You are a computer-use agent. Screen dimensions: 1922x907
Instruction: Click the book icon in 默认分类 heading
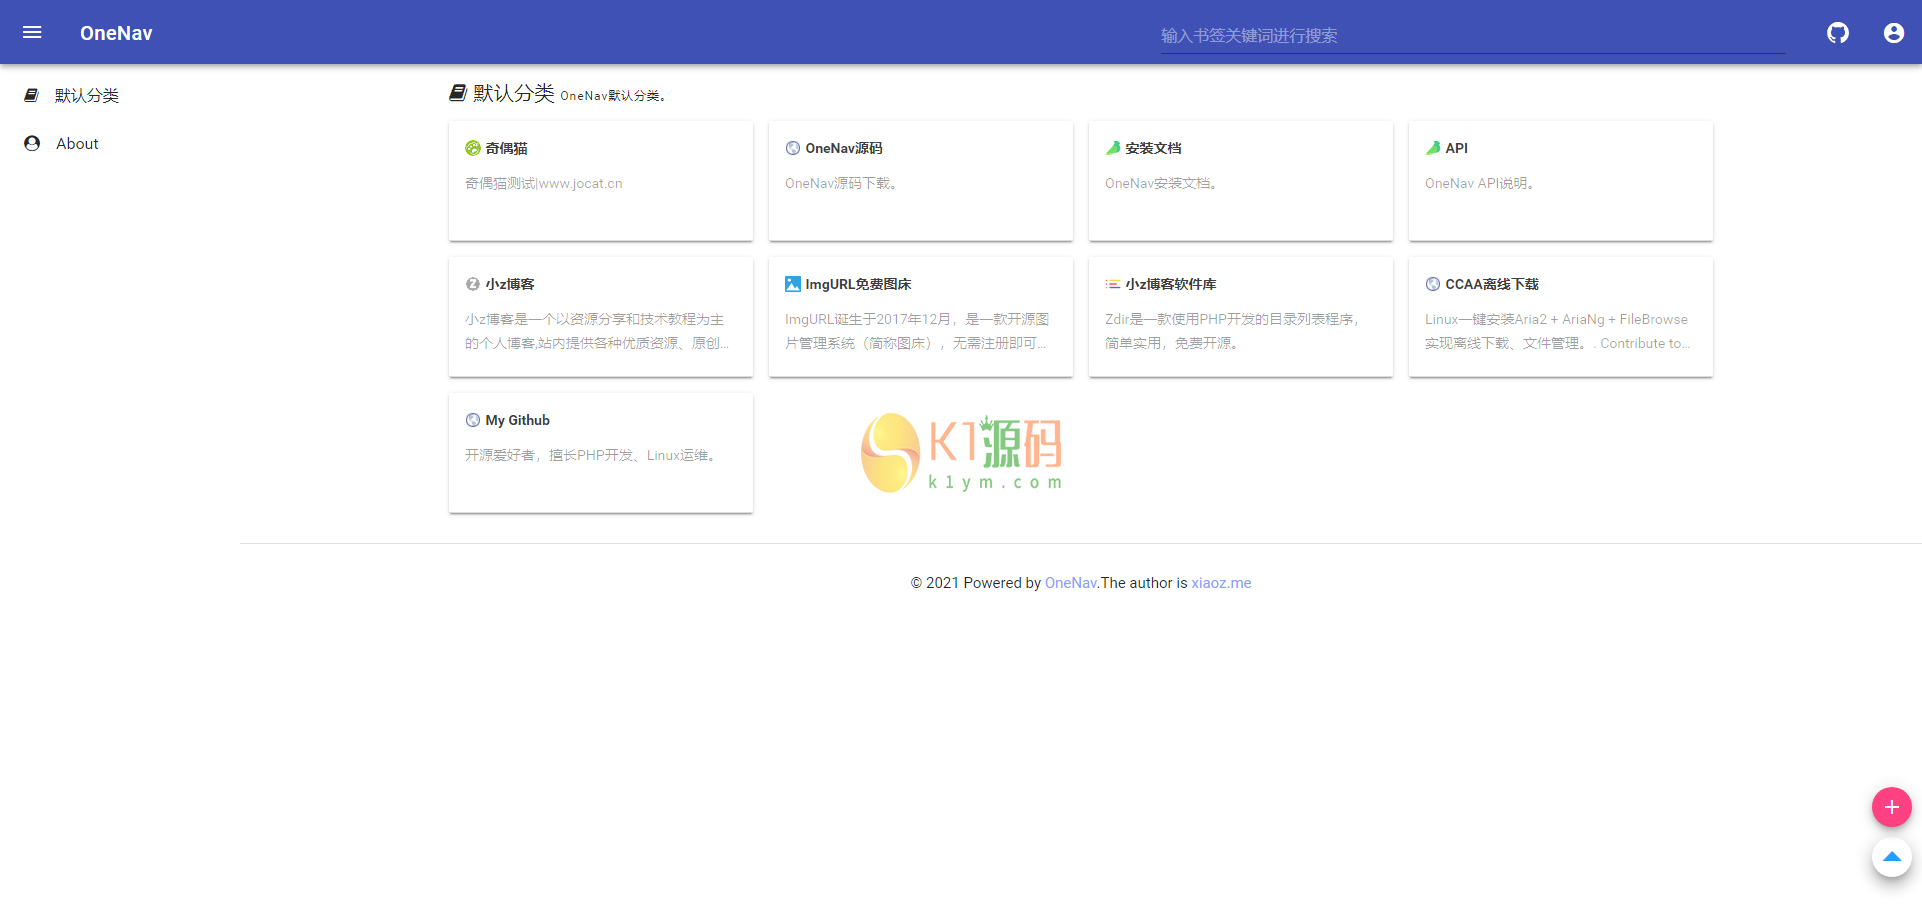click(x=458, y=93)
